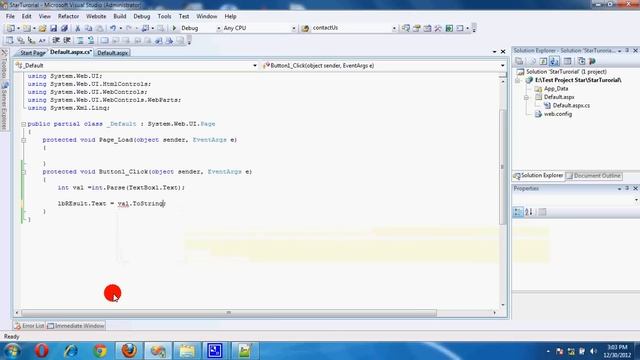Click the Start Page green icon in toolbar
Image resolution: width=640 pixels, height=360 pixels.
(x=449, y=28)
